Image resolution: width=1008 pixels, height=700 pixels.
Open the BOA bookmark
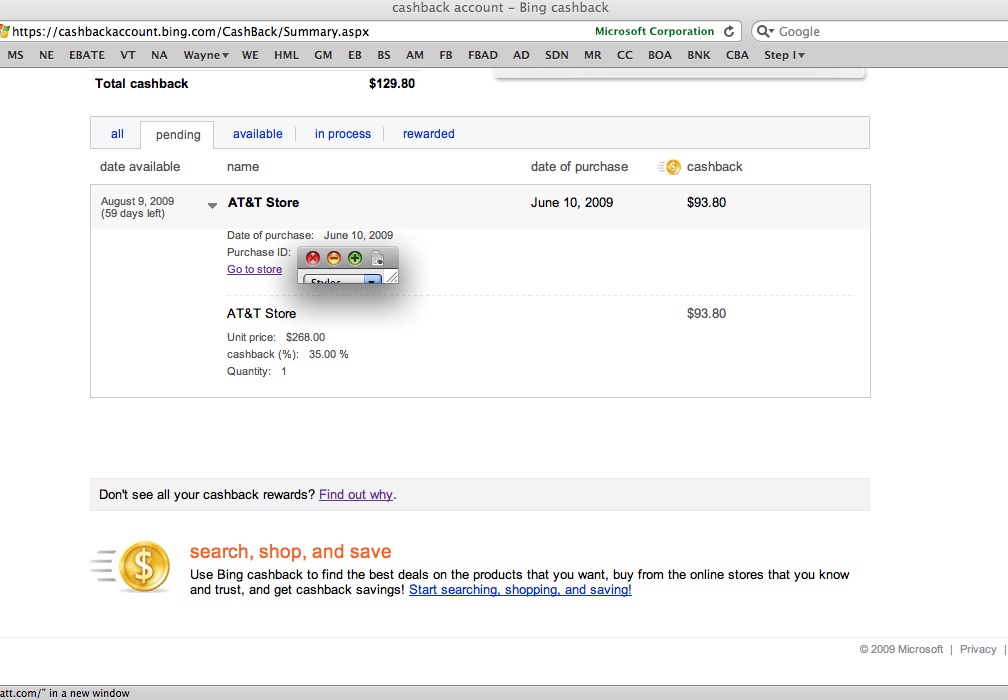[660, 55]
